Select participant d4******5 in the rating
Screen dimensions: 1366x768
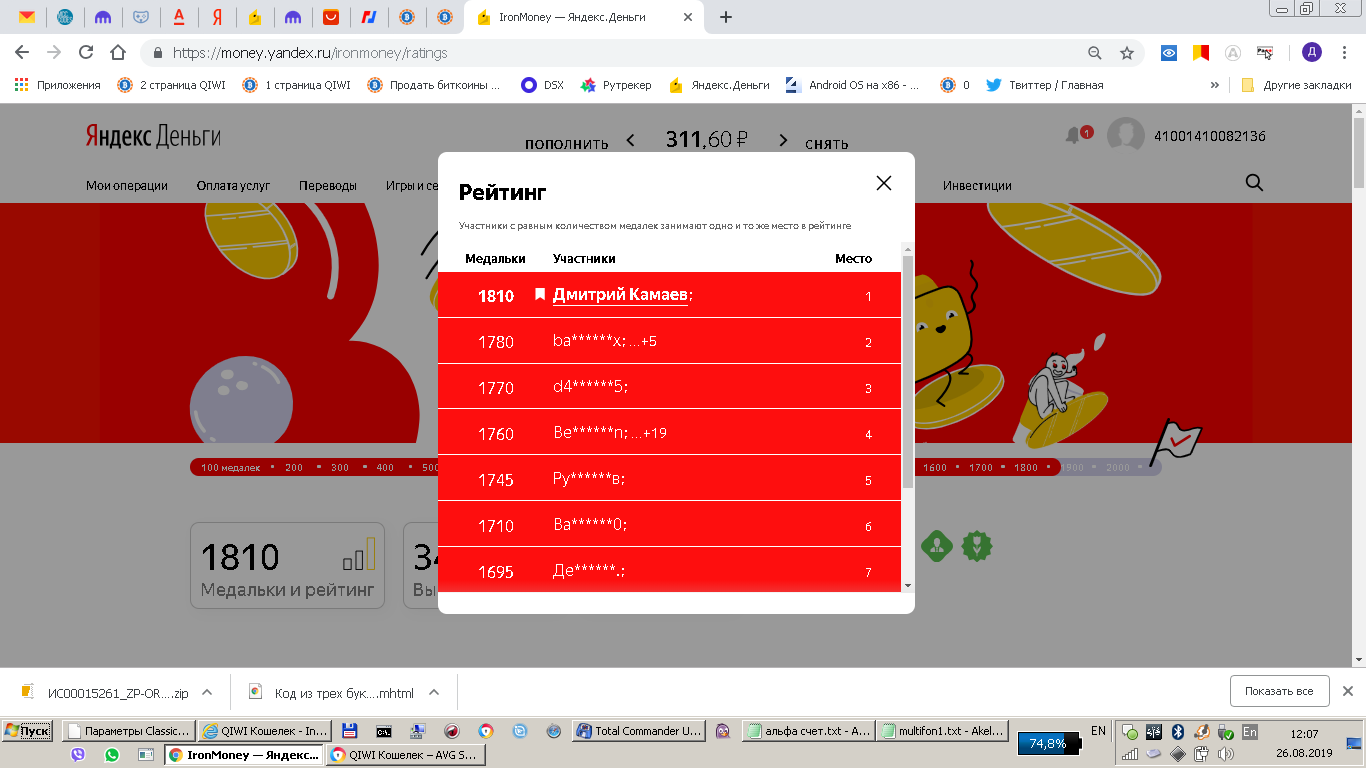coord(590,388)
